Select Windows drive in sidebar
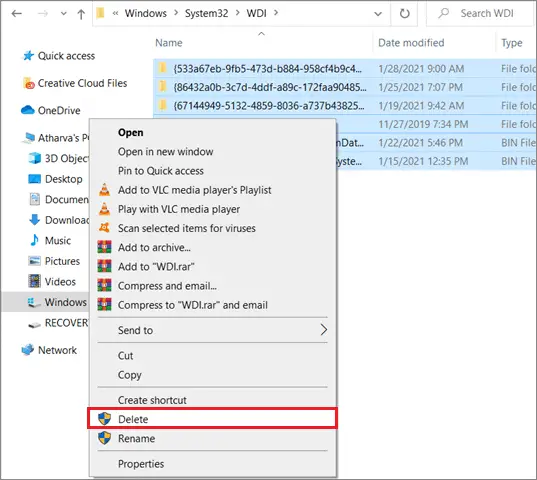The height and width of the screenshot is (480, 537). pyautogui.click(x=65, y=302)
